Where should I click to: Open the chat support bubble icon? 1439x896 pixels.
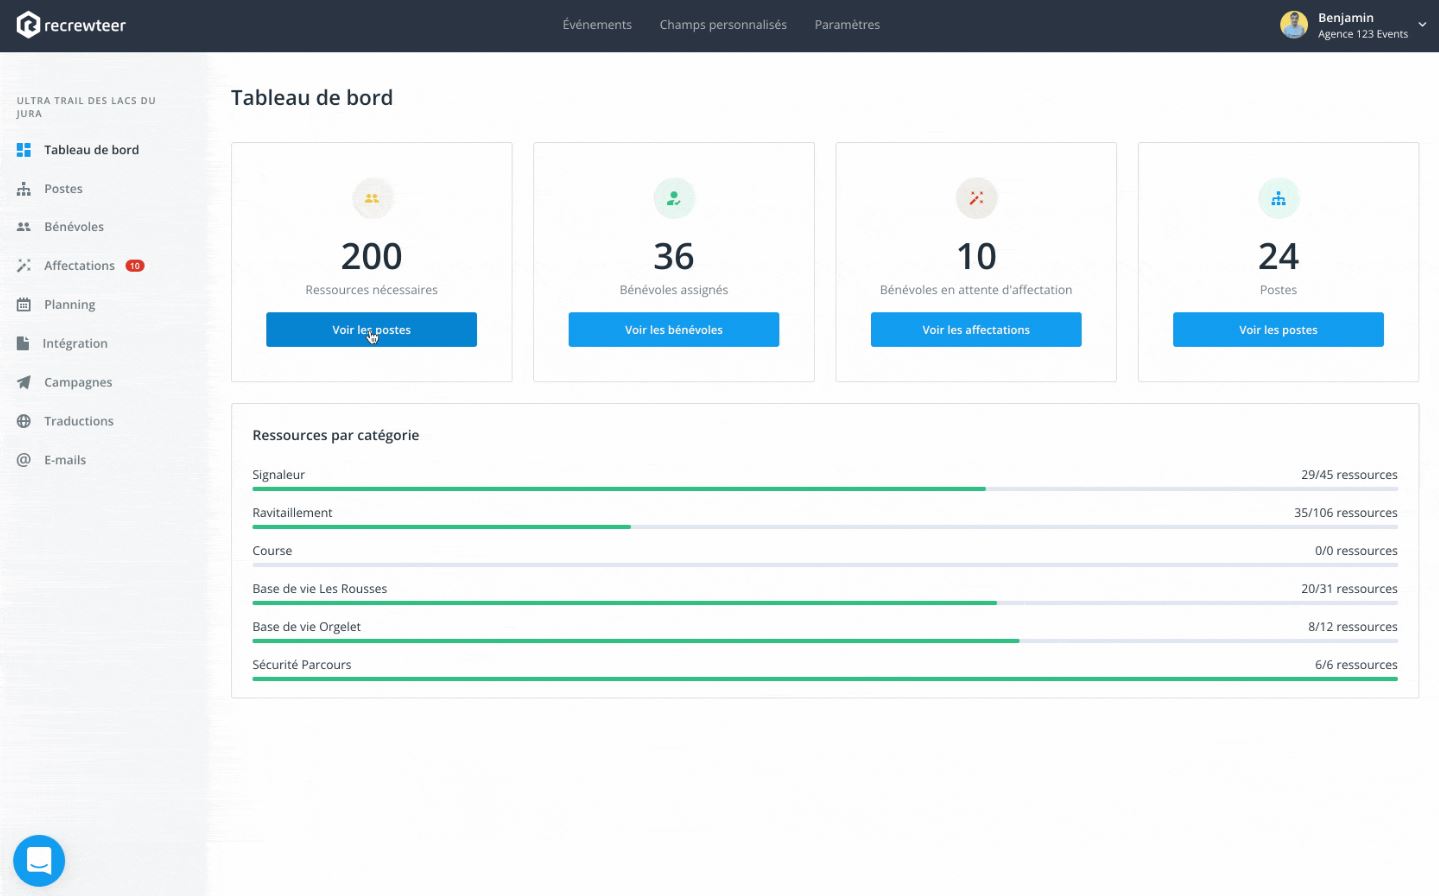coord(39,860)
